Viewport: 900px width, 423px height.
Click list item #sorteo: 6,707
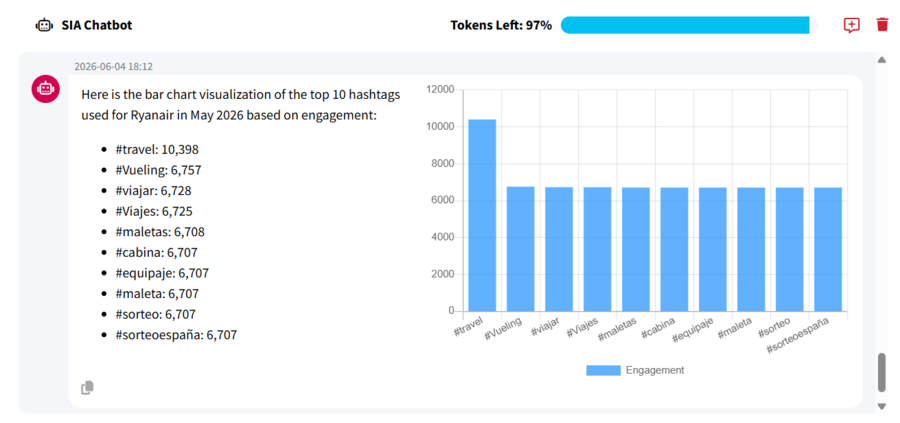click(156, 315)
